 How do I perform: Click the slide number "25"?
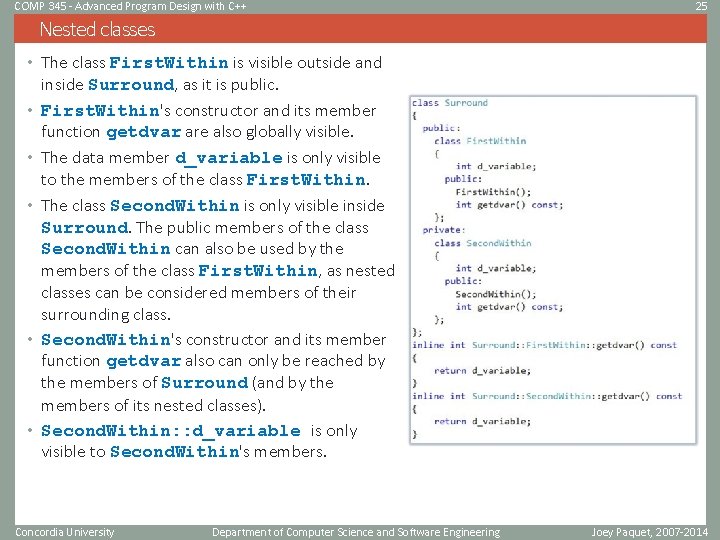click(701, 6)
